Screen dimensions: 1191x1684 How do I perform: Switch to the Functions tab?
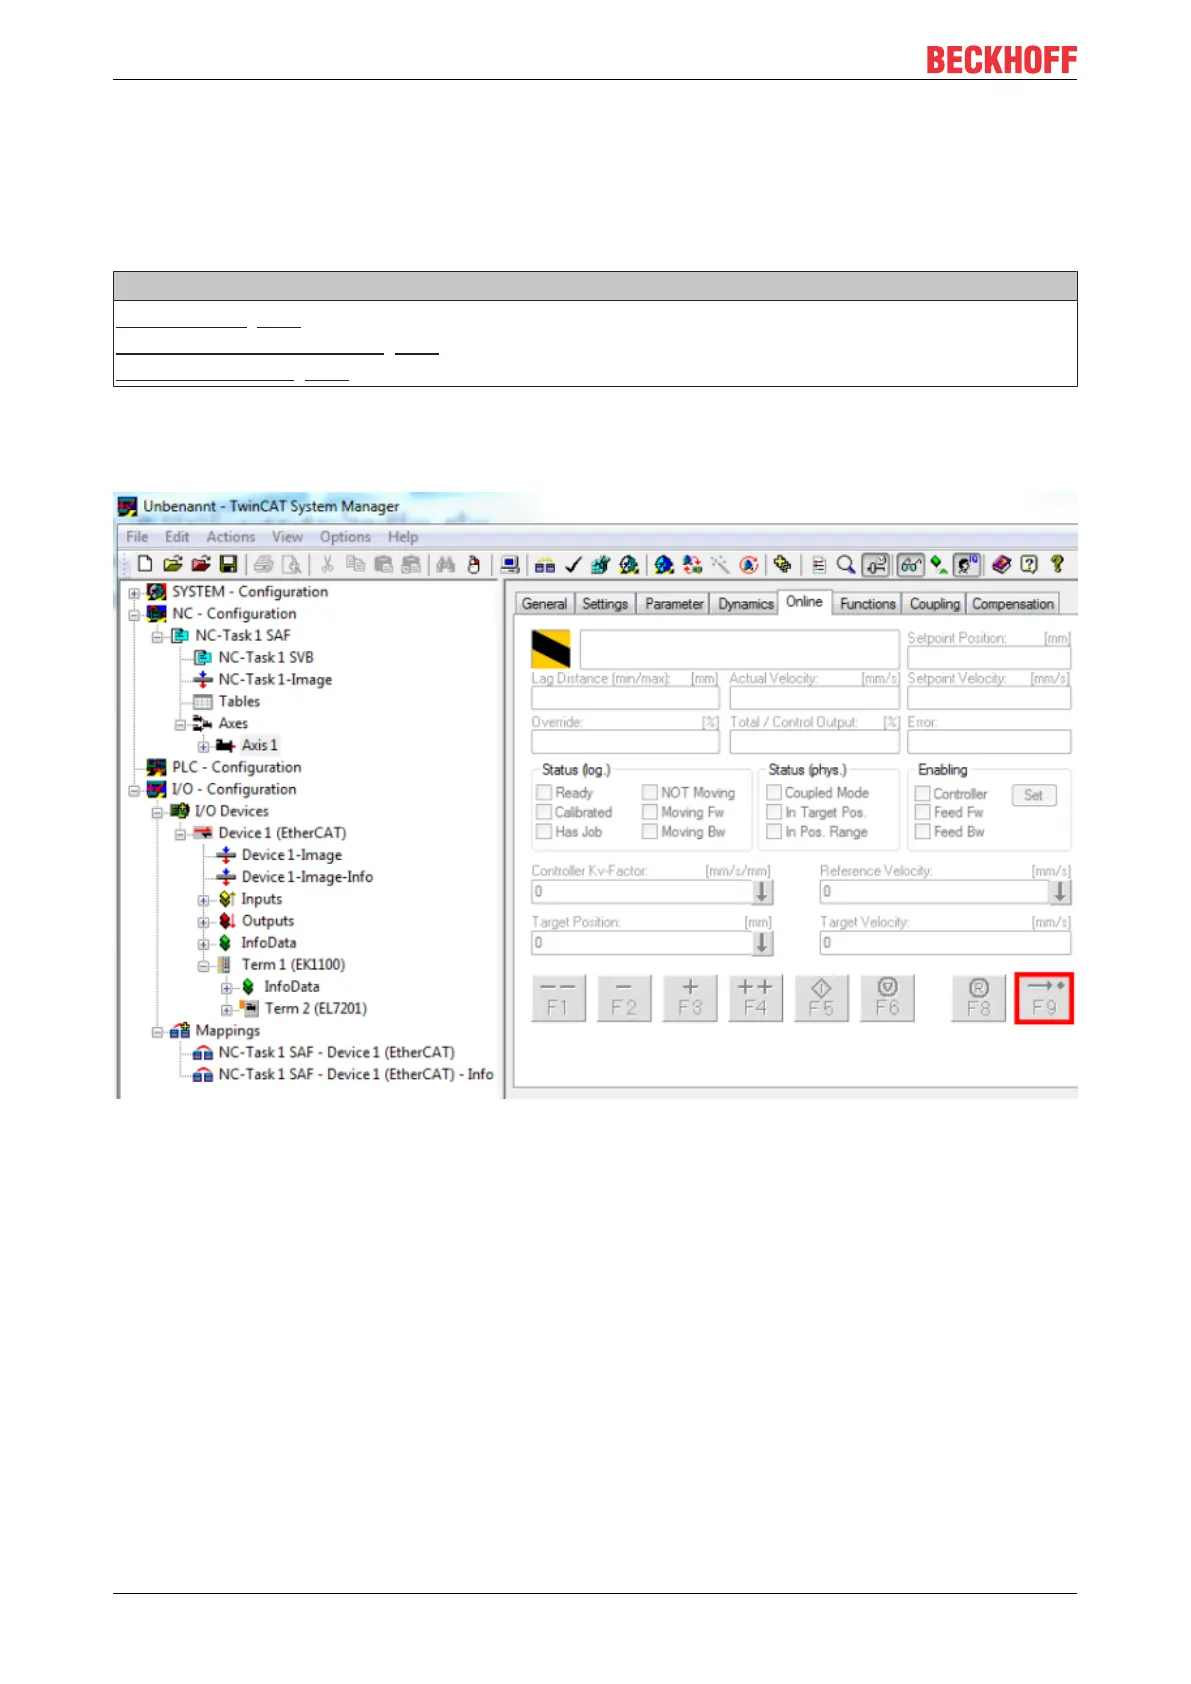(867, 604)
